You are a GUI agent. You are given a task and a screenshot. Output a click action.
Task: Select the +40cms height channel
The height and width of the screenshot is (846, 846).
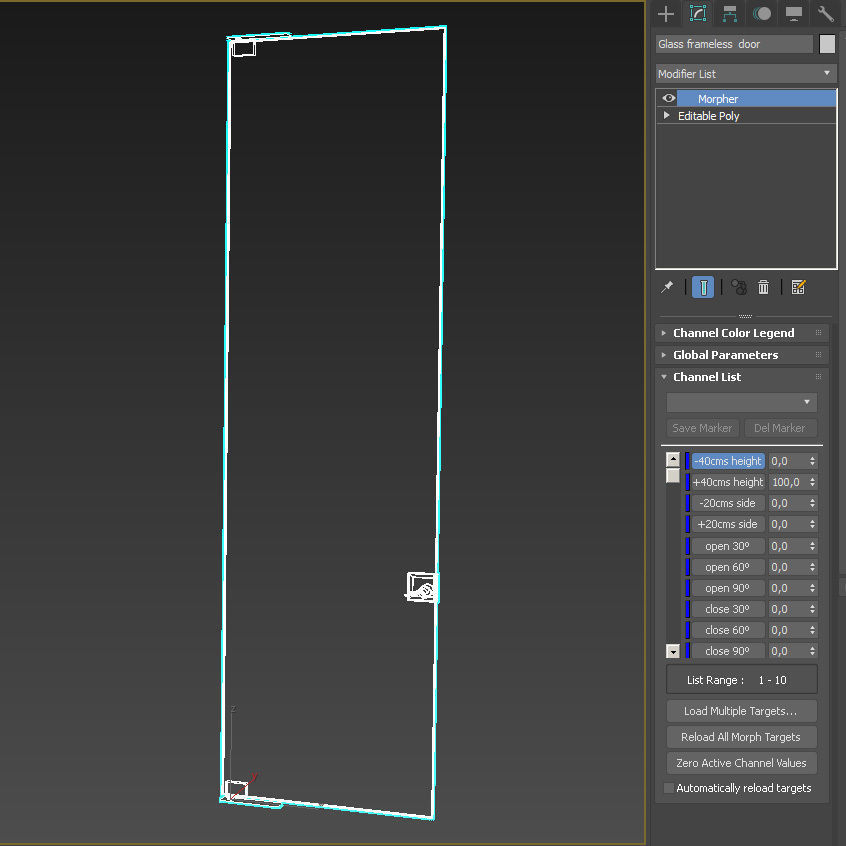coord(727,482)
